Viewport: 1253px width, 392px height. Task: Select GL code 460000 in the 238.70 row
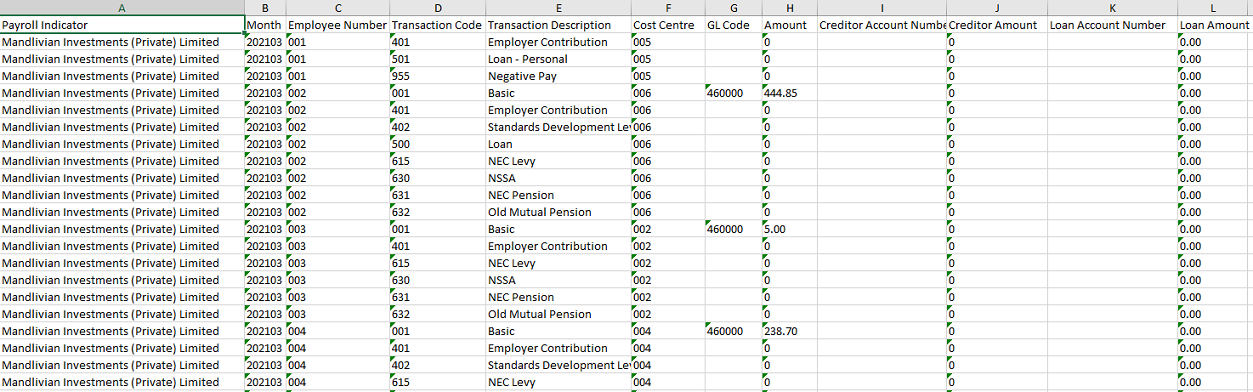click(733, 331)
